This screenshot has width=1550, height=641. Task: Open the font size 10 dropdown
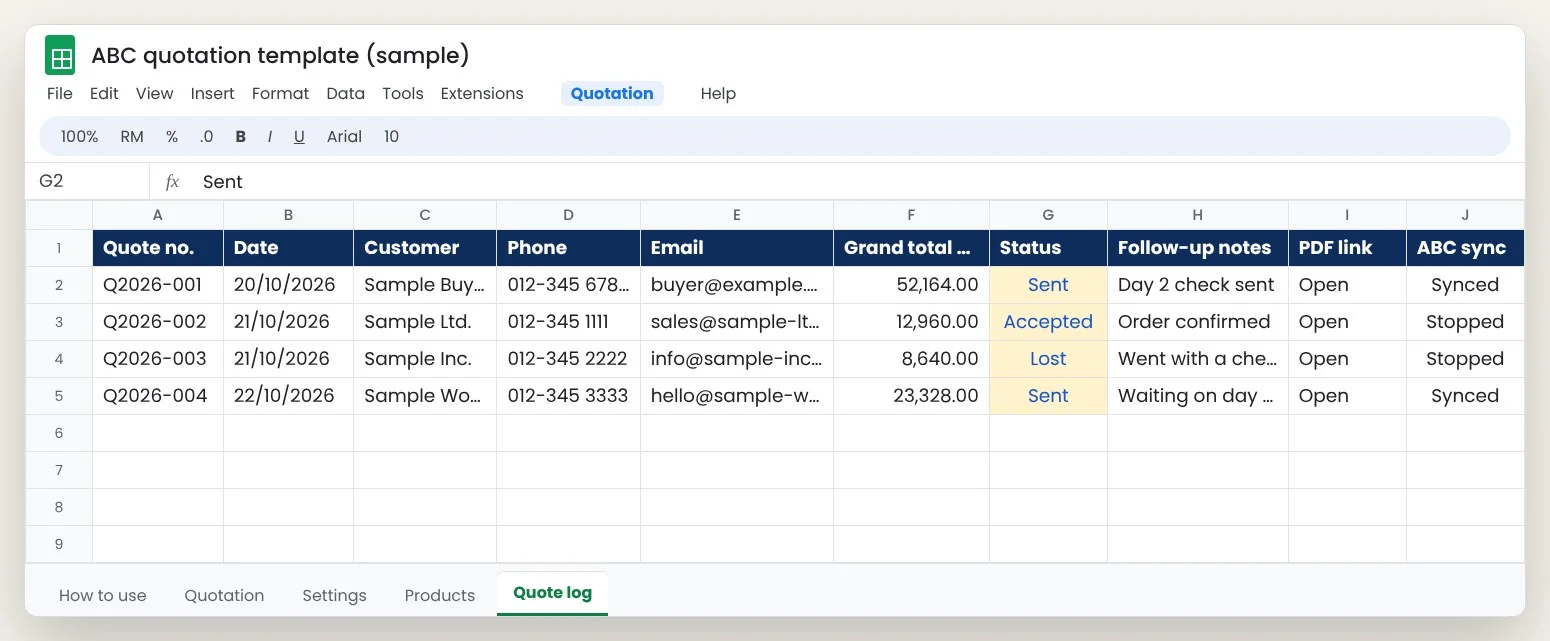coord(391,137)
